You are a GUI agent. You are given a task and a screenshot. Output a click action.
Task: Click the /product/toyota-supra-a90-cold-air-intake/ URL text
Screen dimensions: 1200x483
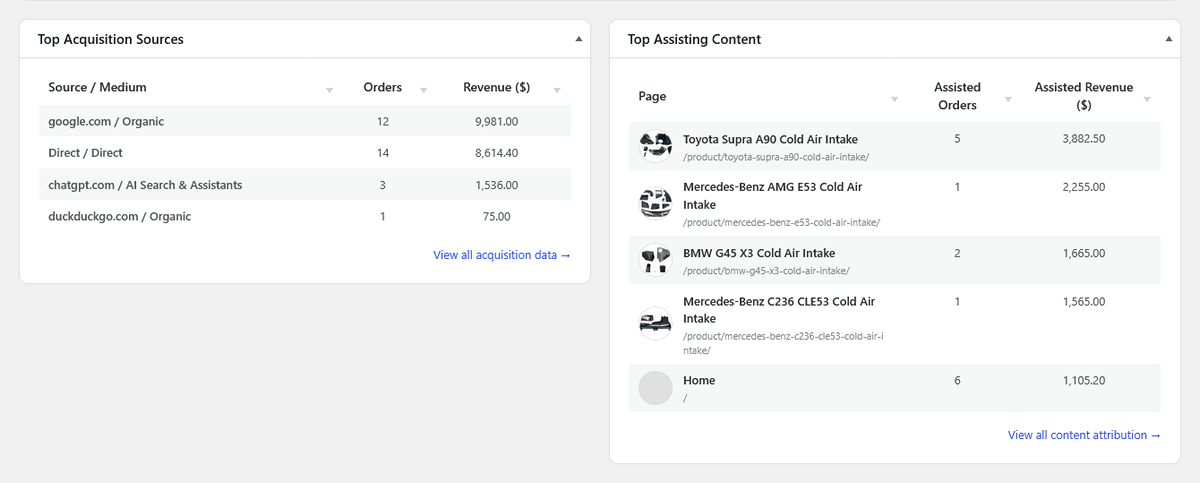[776, 157]
